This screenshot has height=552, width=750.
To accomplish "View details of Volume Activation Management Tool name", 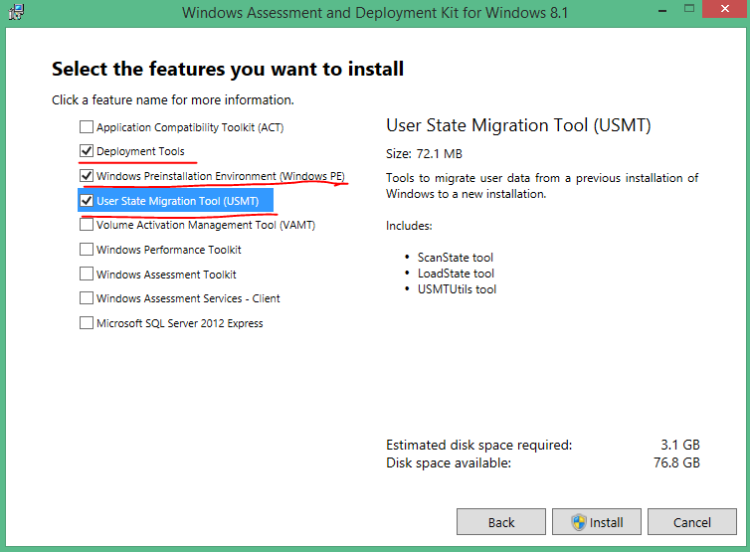I will tap(205, 225).
